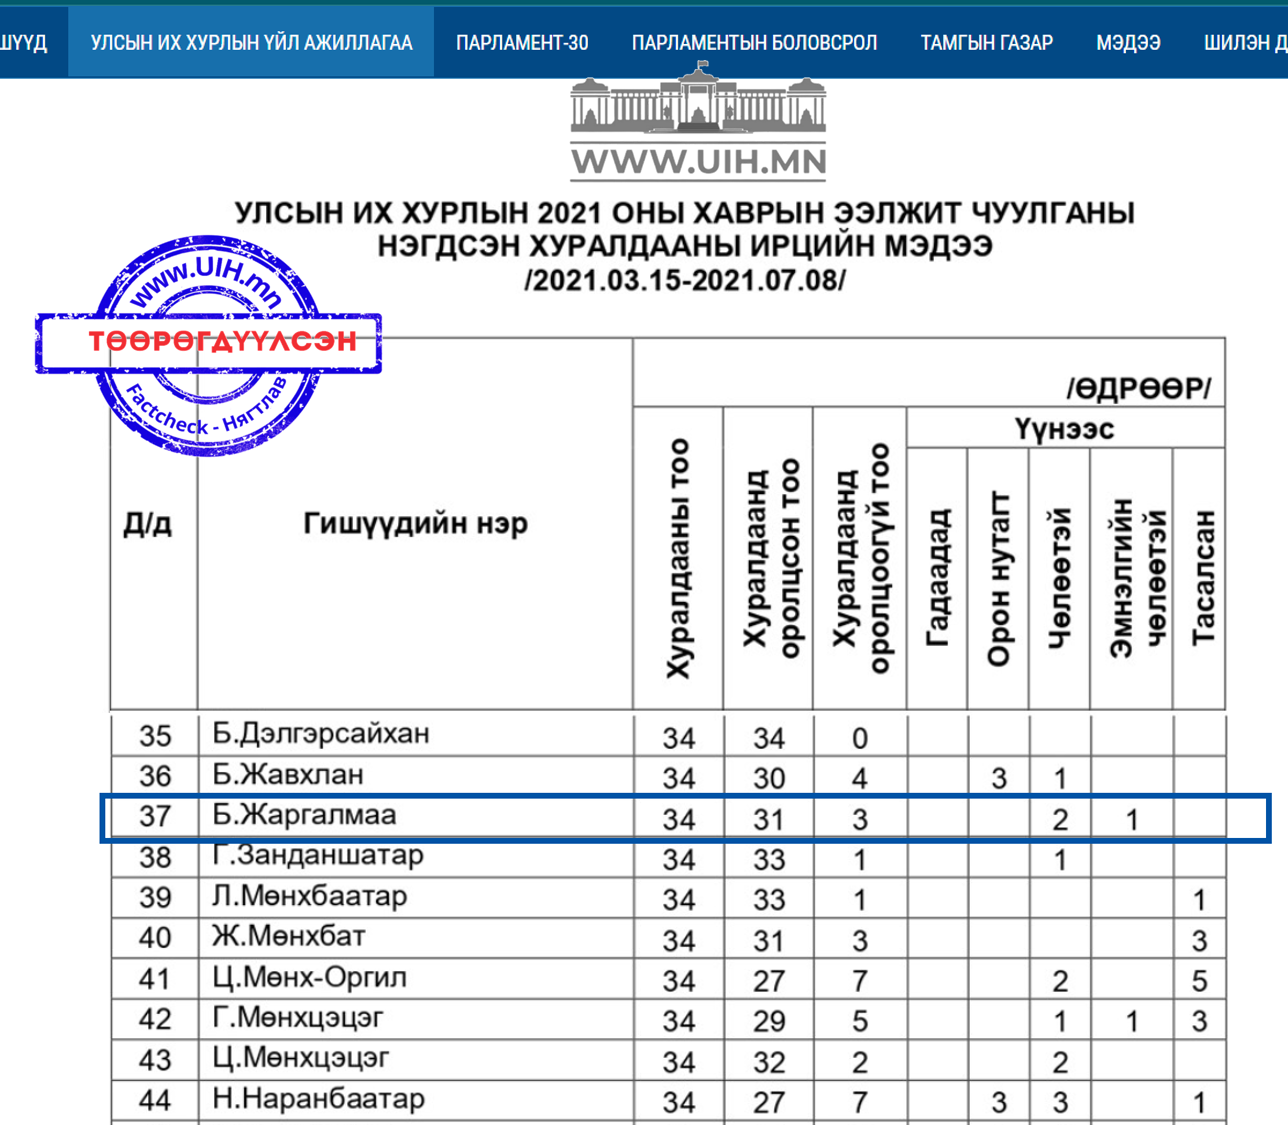Select ПАРЛАМЕНТЫН БОЛОВСРОЛ in navigation bar

[x=754, y=42]
